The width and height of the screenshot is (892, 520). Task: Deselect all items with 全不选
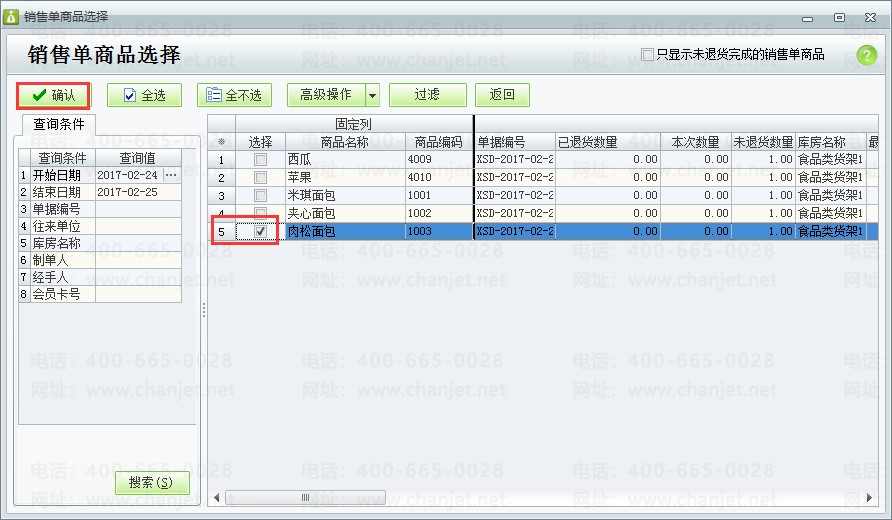point(234,95)
